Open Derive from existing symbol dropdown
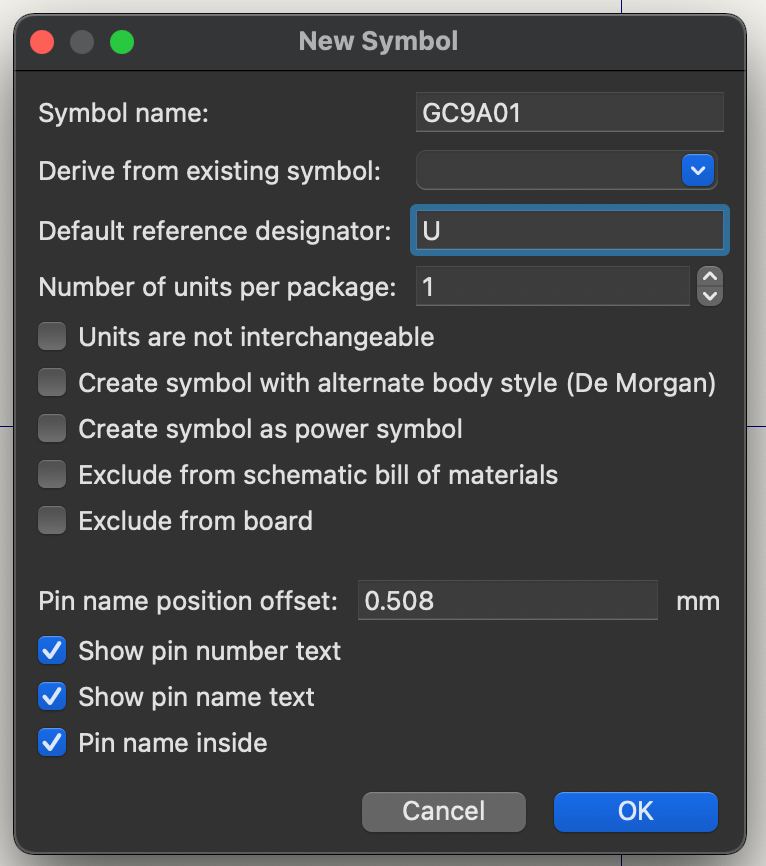 (548, 171)
